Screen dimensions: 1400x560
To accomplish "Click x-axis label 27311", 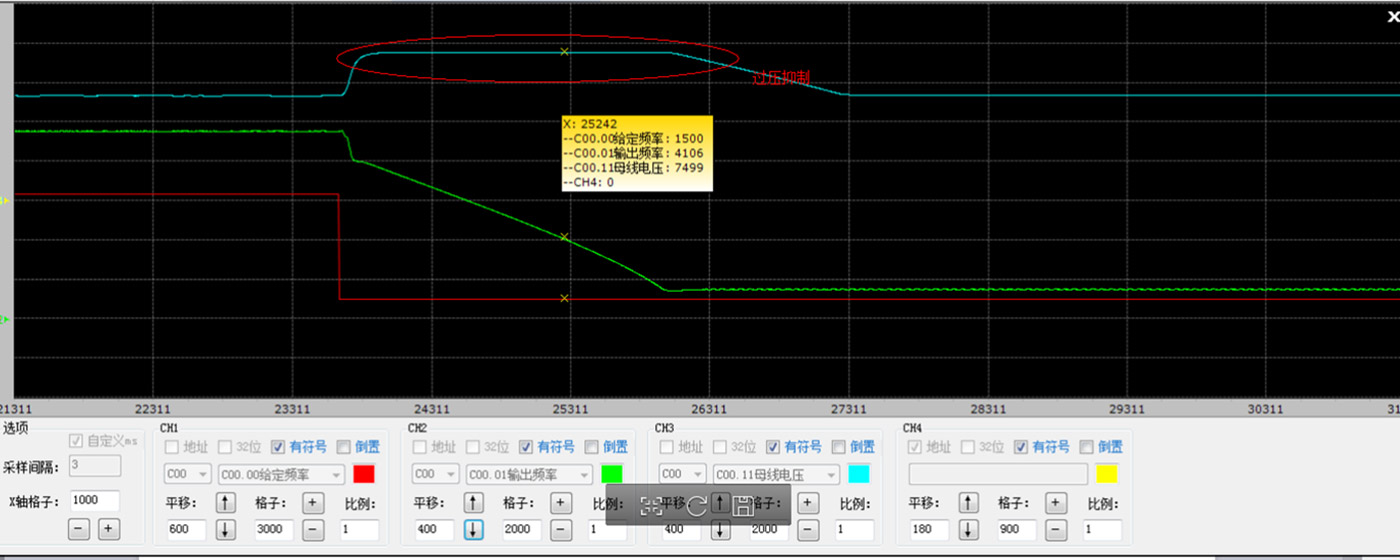I will pyautogui.click(x=848, y=409).
